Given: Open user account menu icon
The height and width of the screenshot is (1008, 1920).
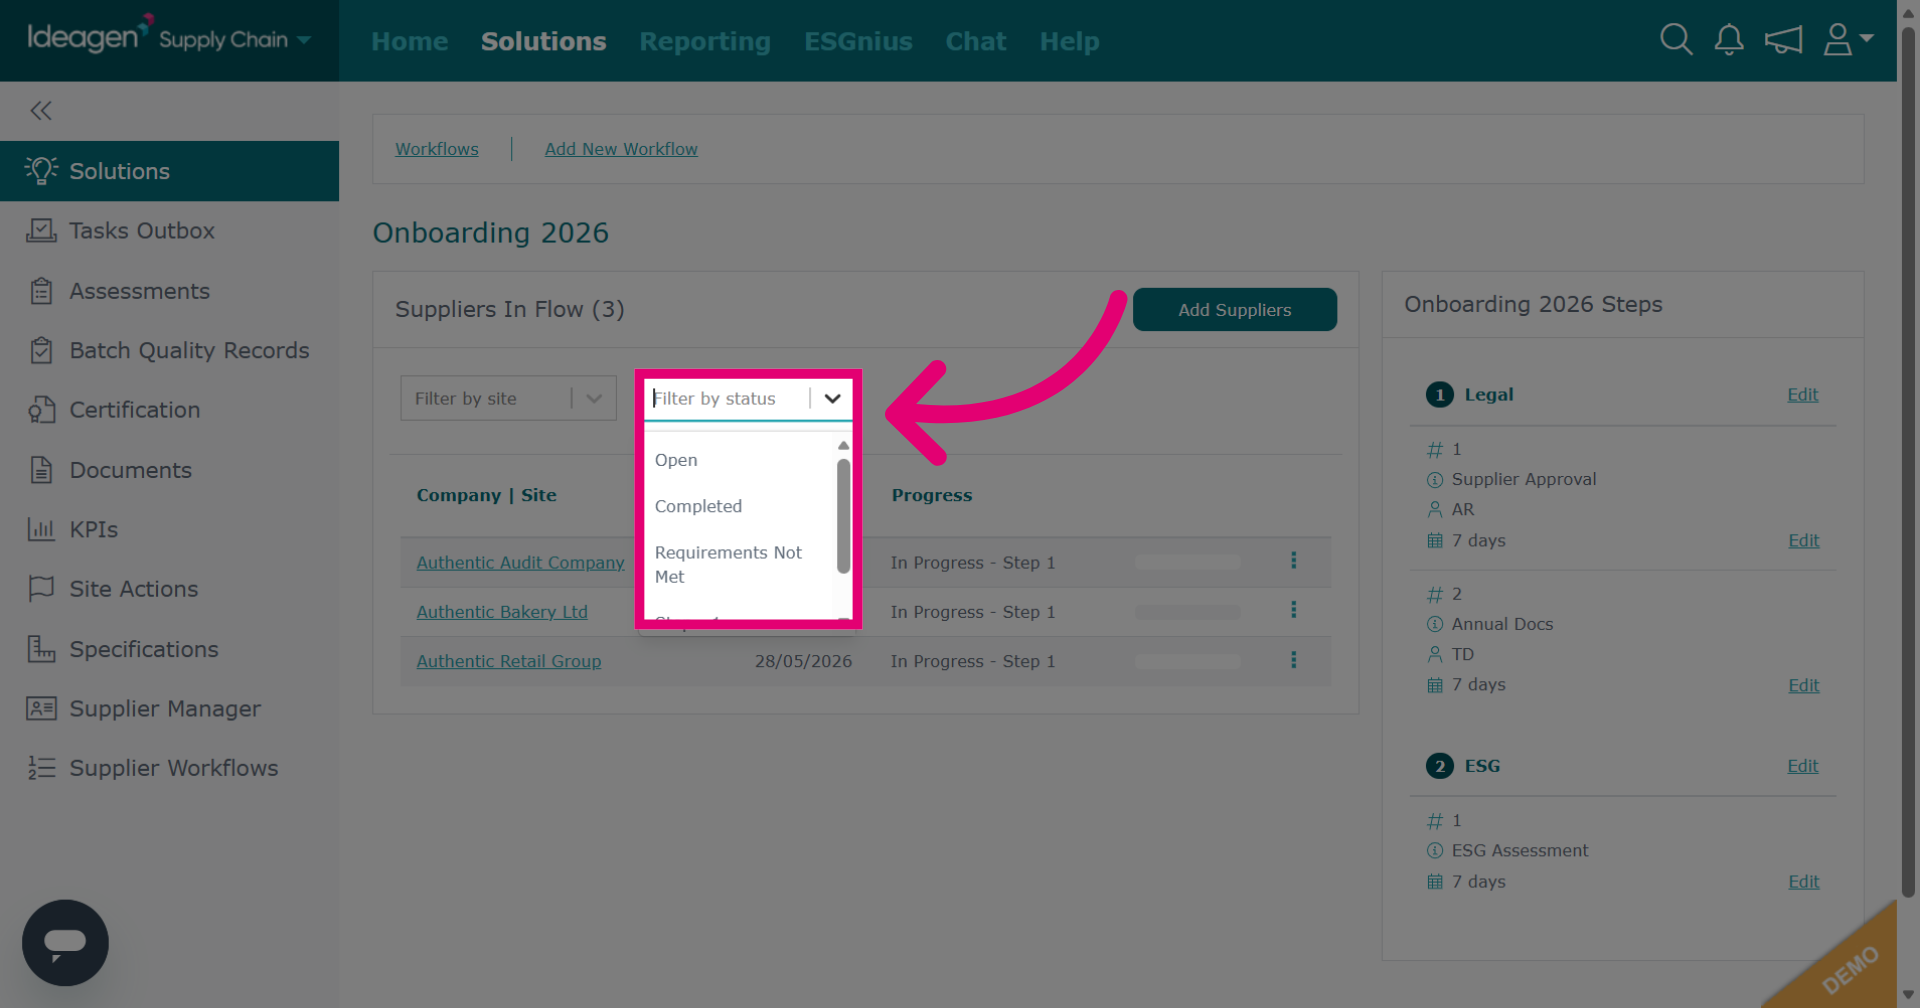Looking at the screenshot, I should pos(1848,40).
